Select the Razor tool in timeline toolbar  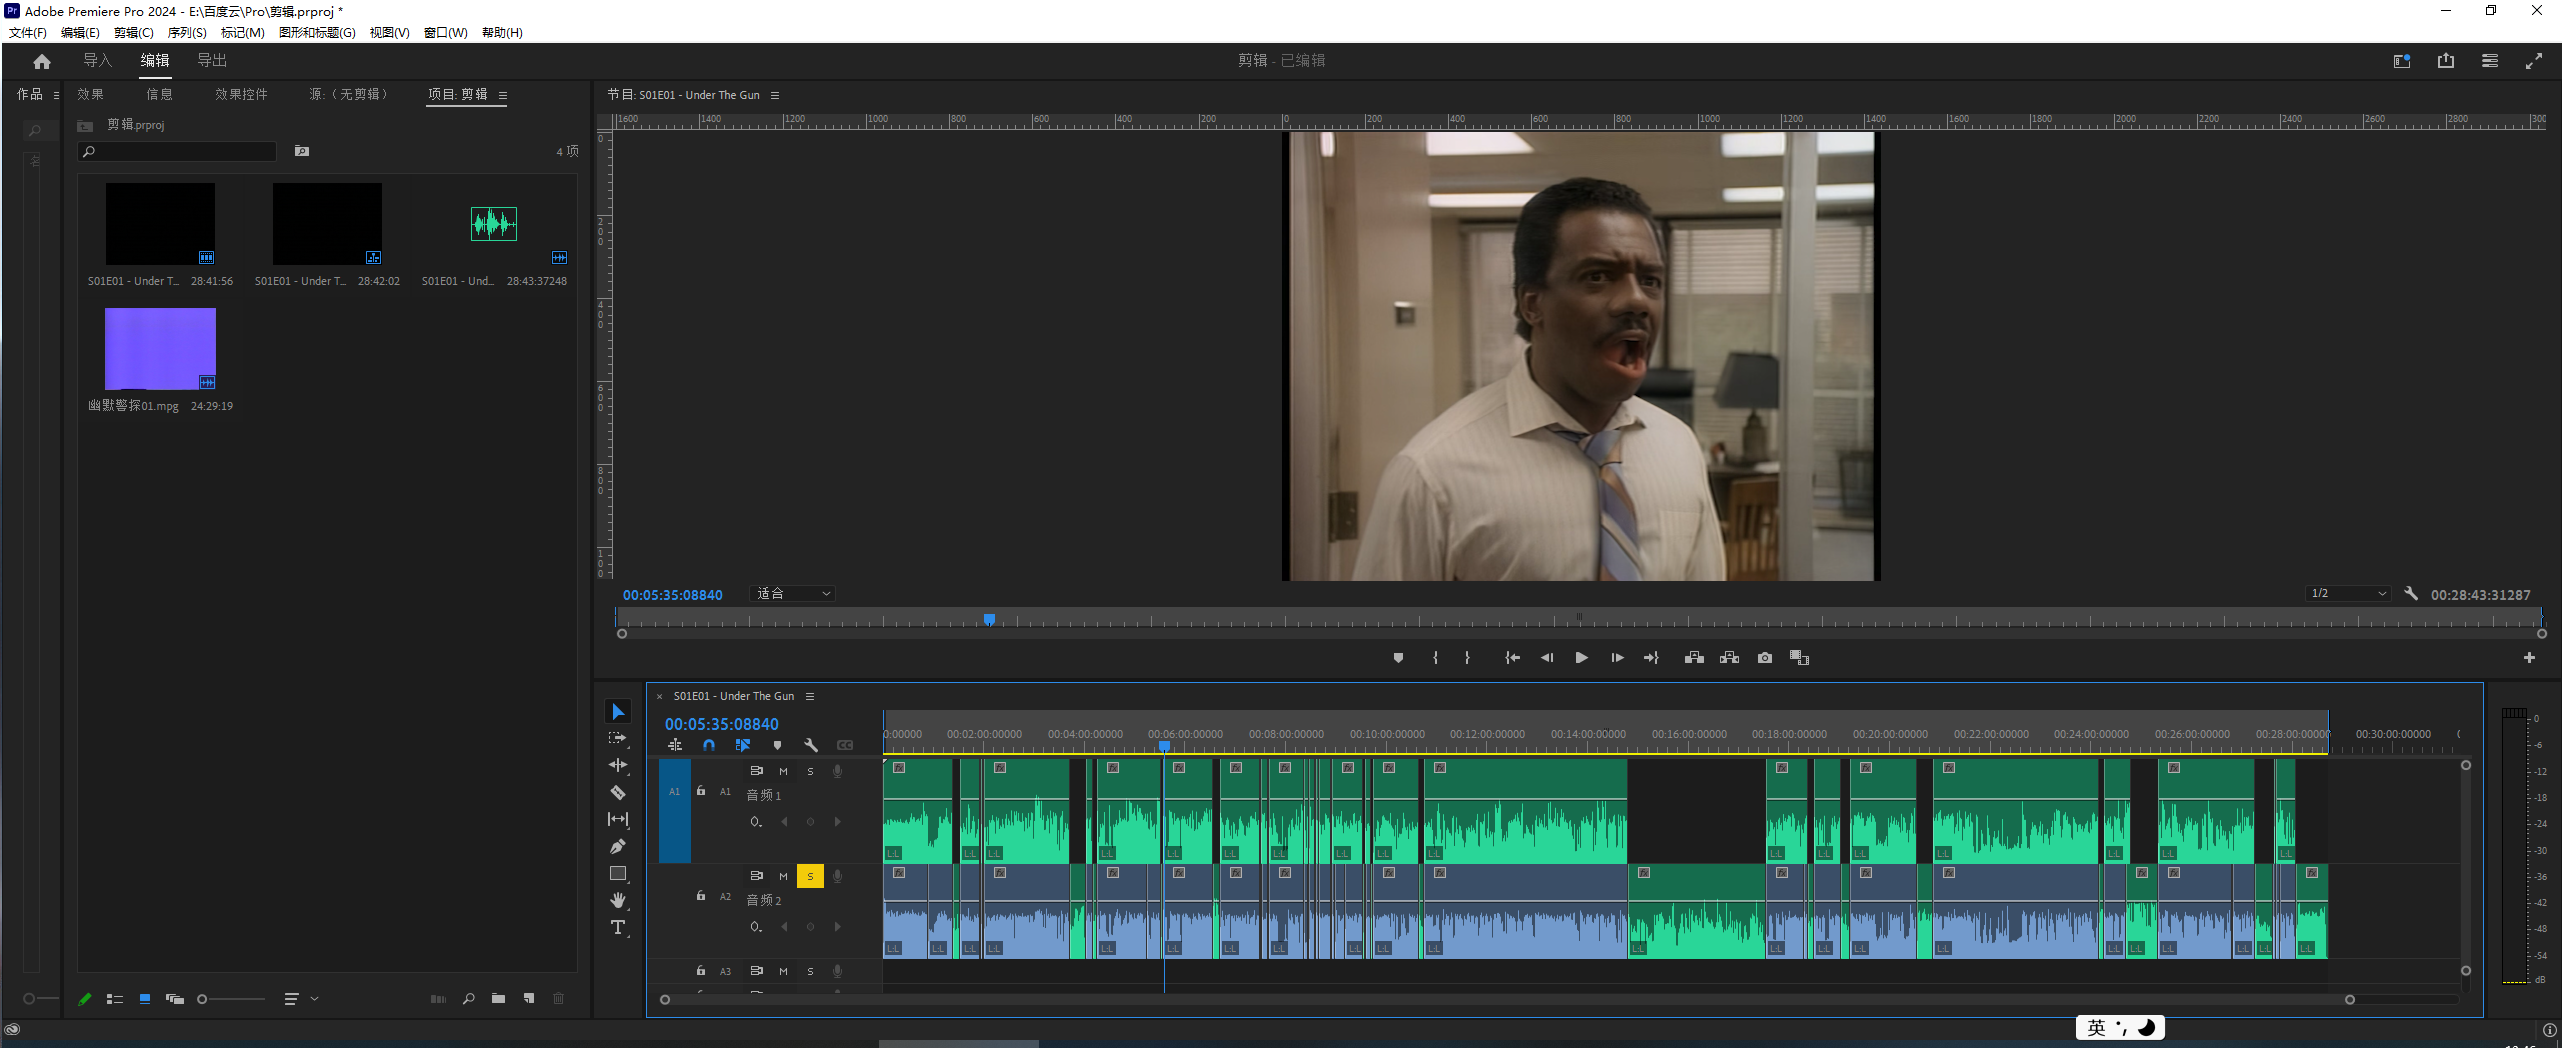618,793
